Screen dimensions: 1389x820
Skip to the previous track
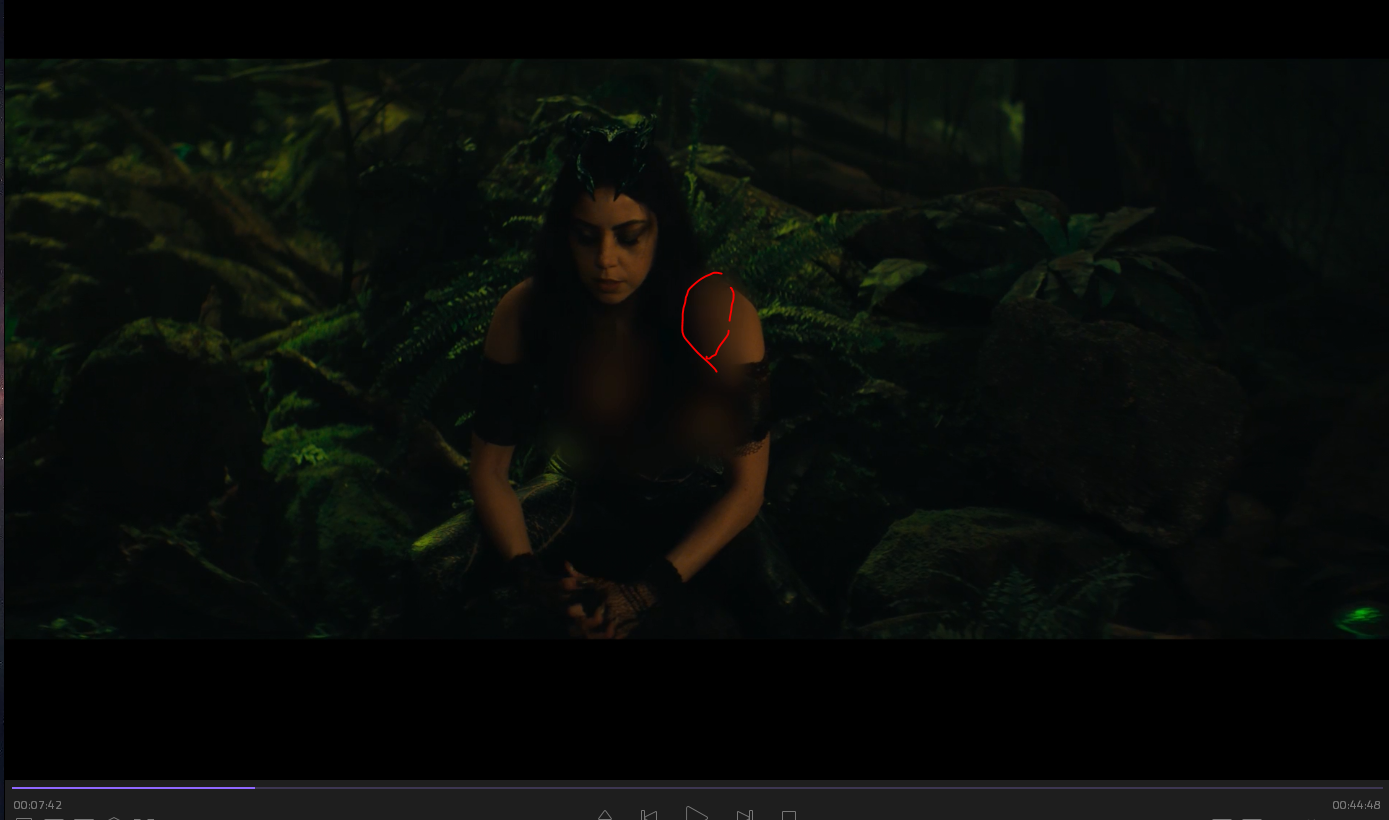[649, 816]
